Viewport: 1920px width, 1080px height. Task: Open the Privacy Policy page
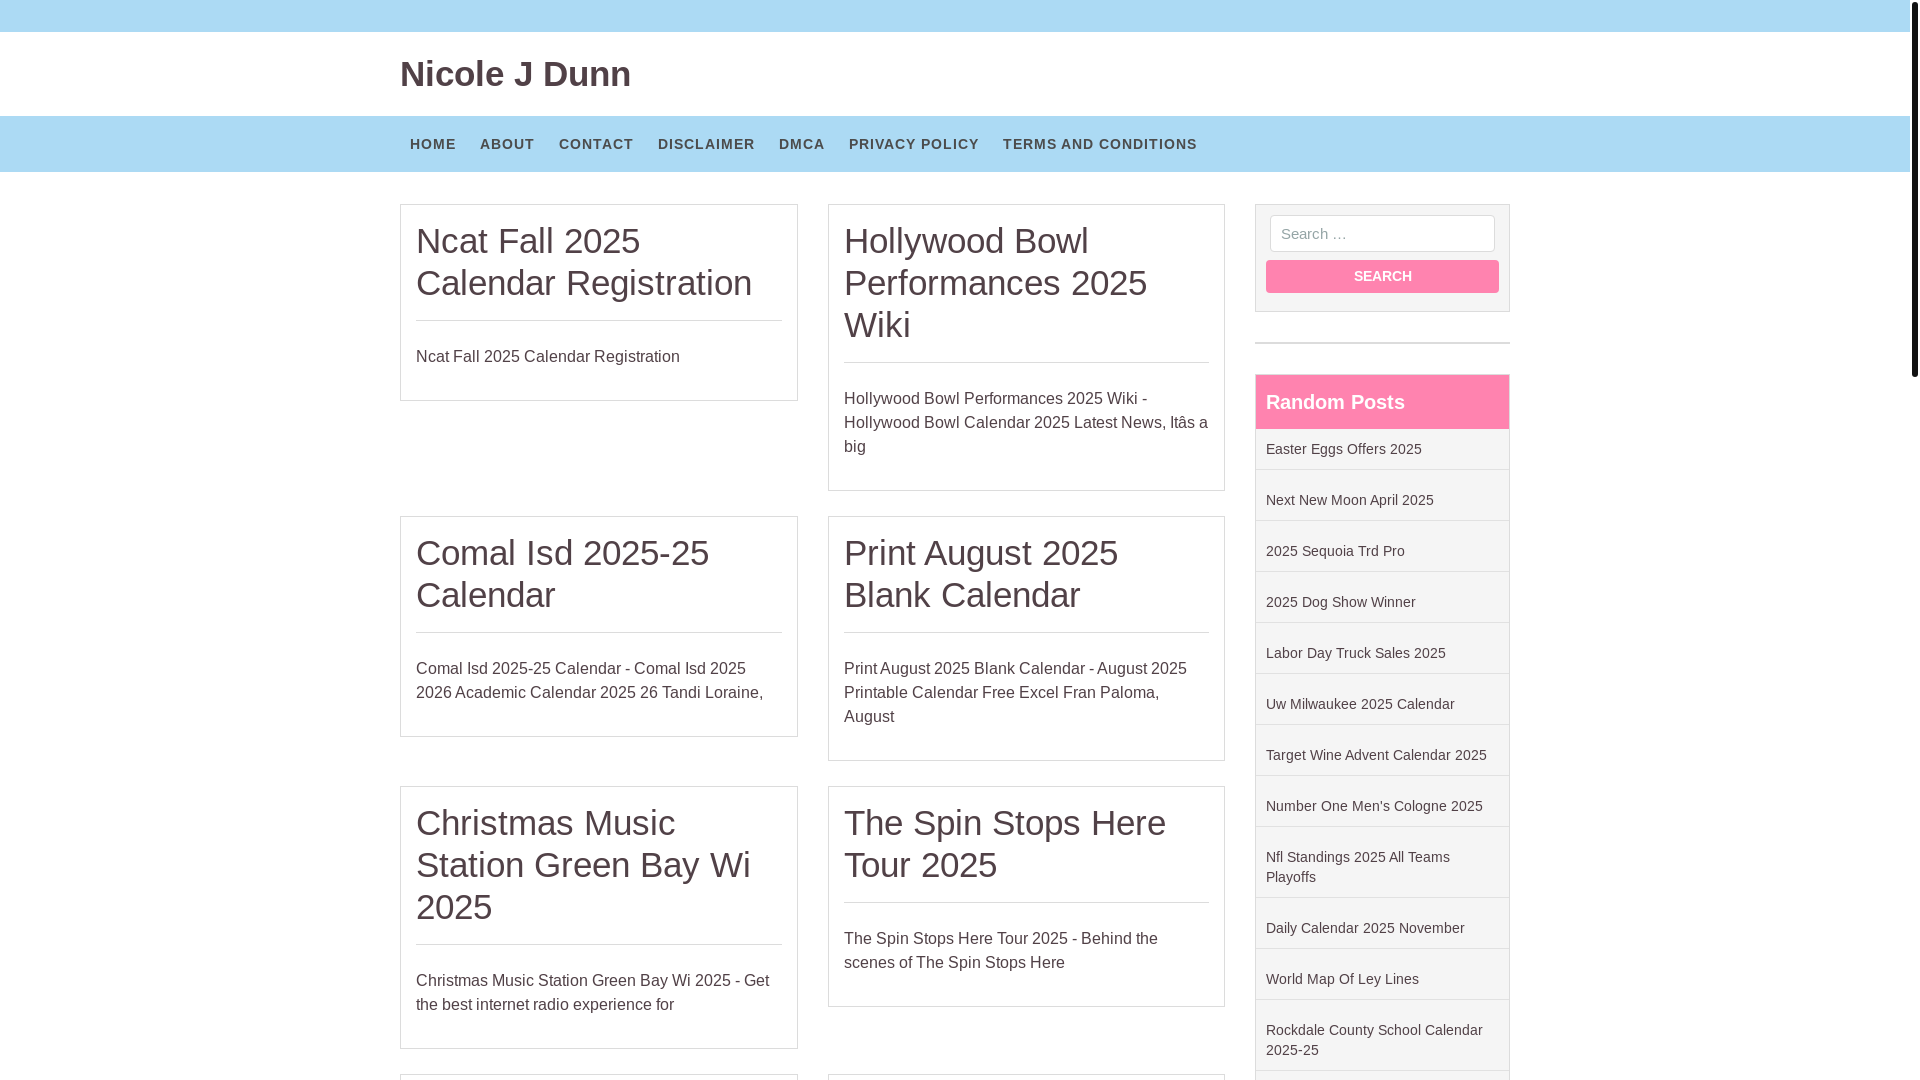point(914,144)
